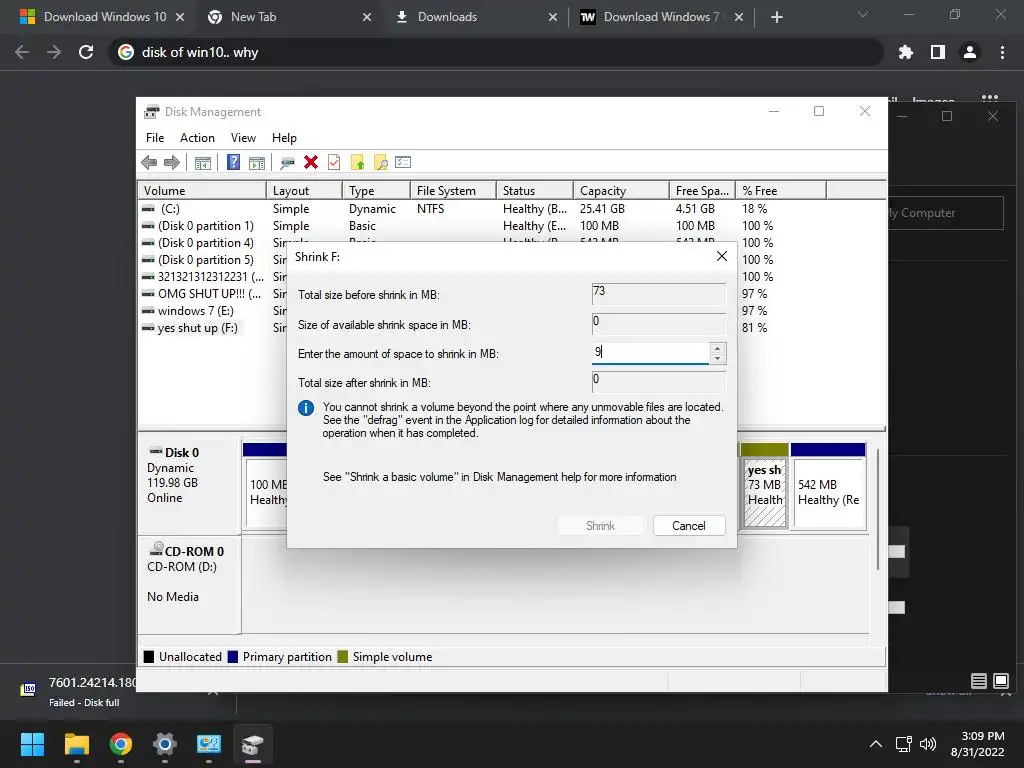Screen dimensions: 1024x768
Task: Click the settings list toolbar icon
Action: tap(403, 162)
